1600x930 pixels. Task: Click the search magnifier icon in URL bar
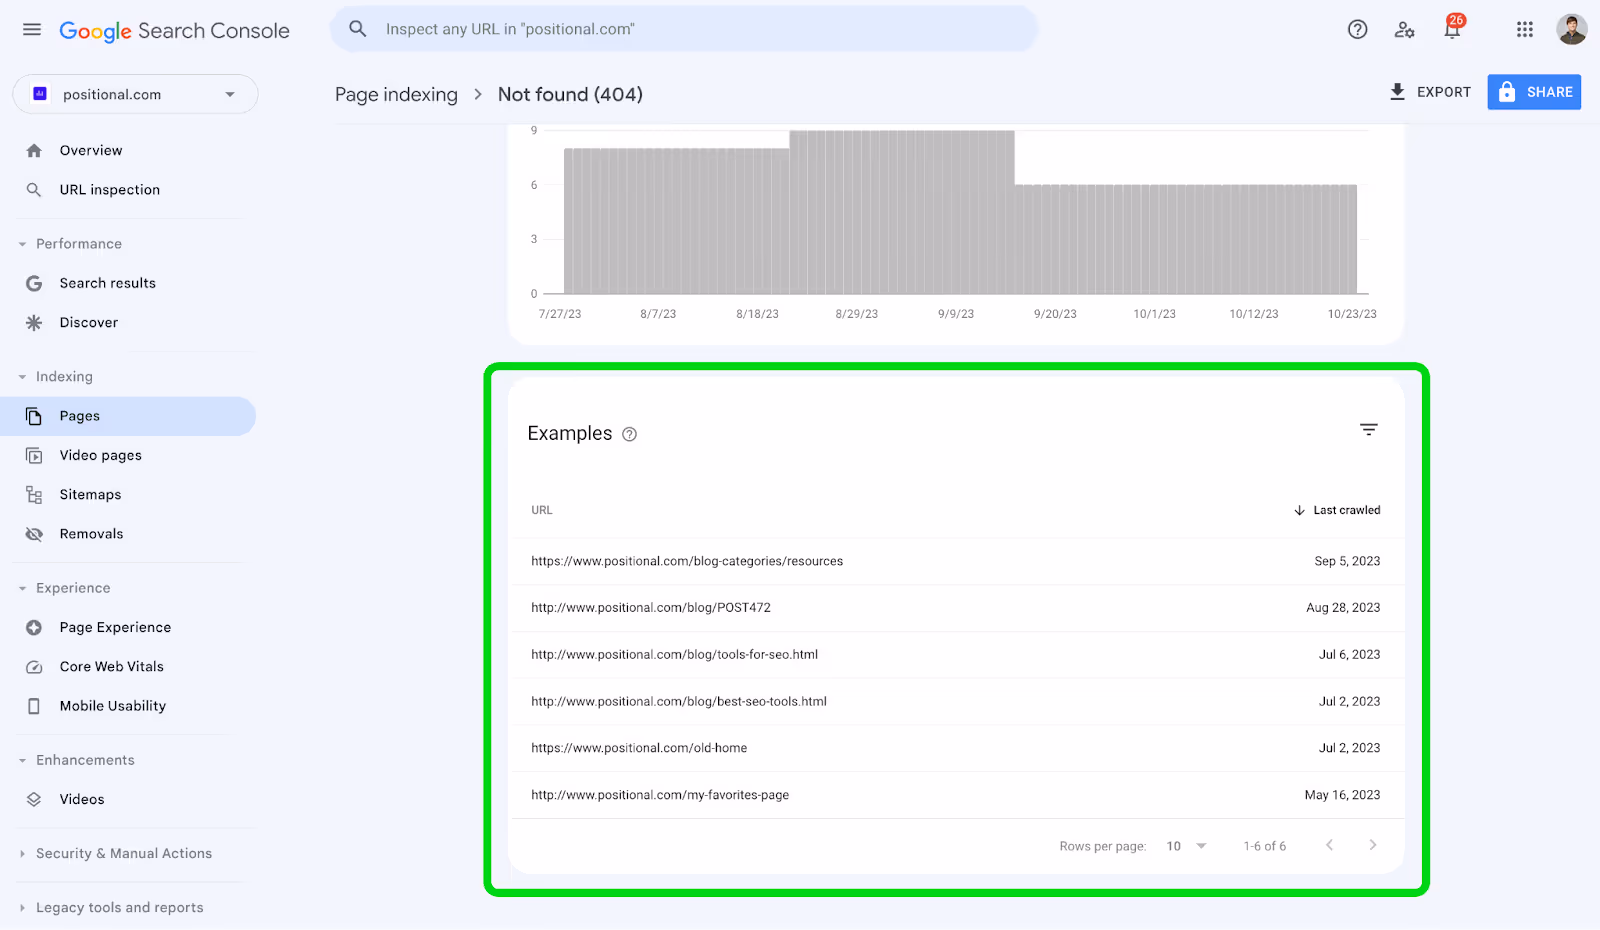coord(357,29)
